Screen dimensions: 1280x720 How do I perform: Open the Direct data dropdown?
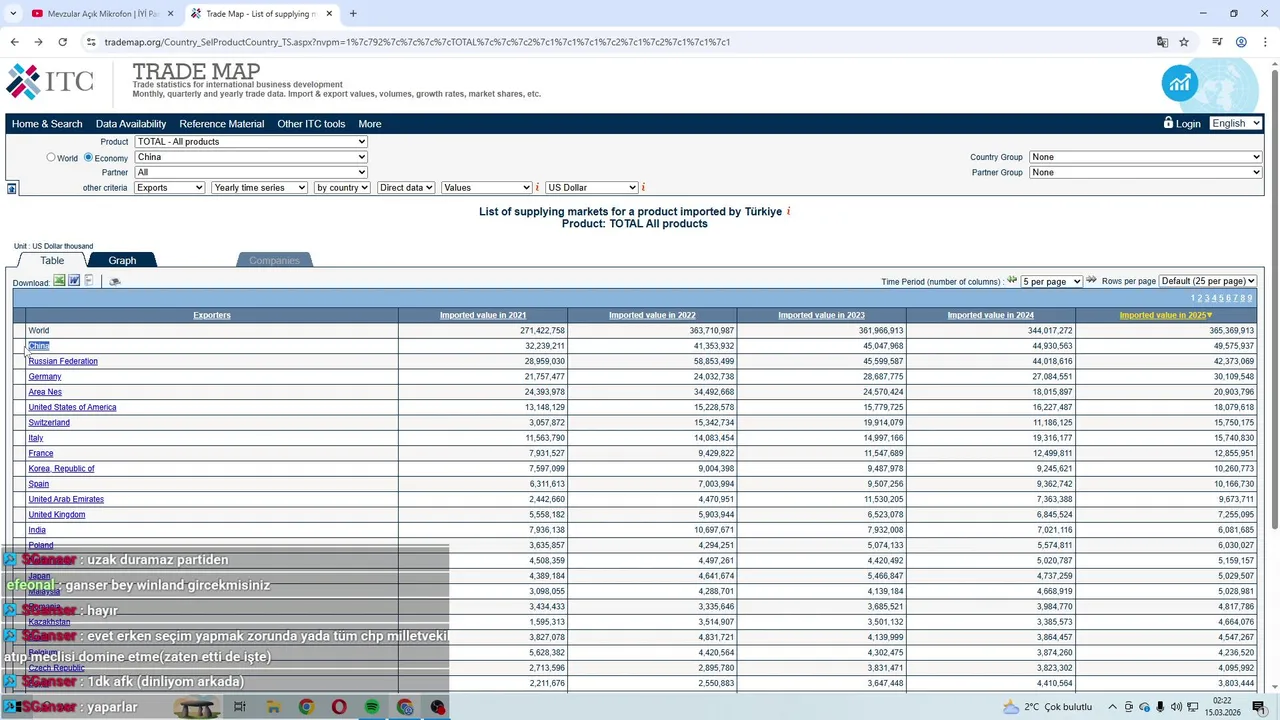tap(406, 188)
